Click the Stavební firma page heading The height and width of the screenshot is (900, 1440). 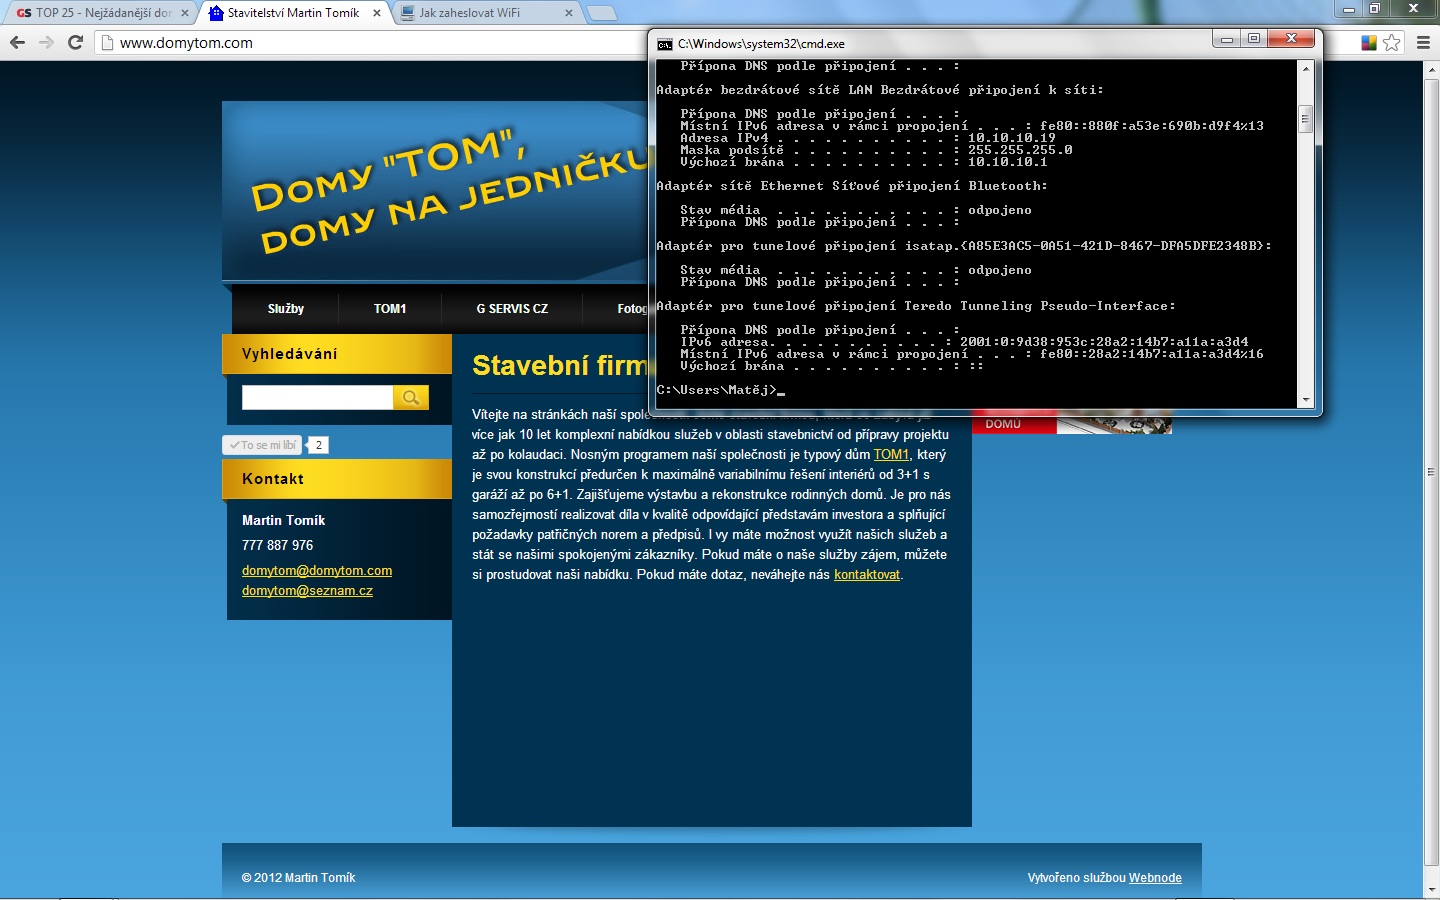(x=560, y=366)
